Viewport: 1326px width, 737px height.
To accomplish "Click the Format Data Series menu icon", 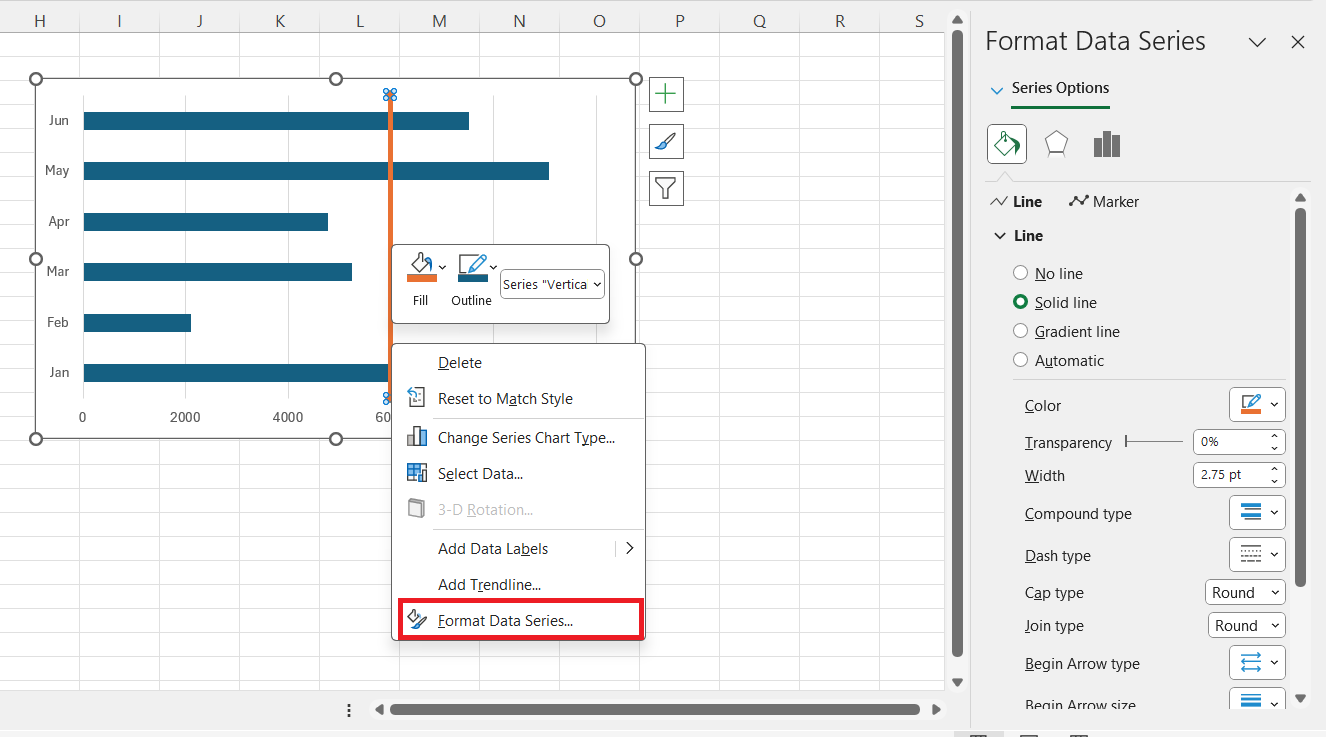I will point(417,620).
